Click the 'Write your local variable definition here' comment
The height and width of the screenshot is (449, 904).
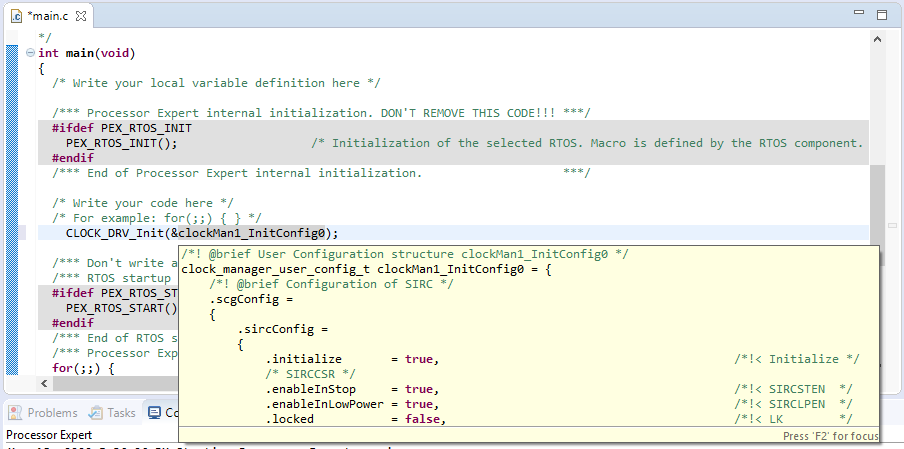tap(216, 83)
